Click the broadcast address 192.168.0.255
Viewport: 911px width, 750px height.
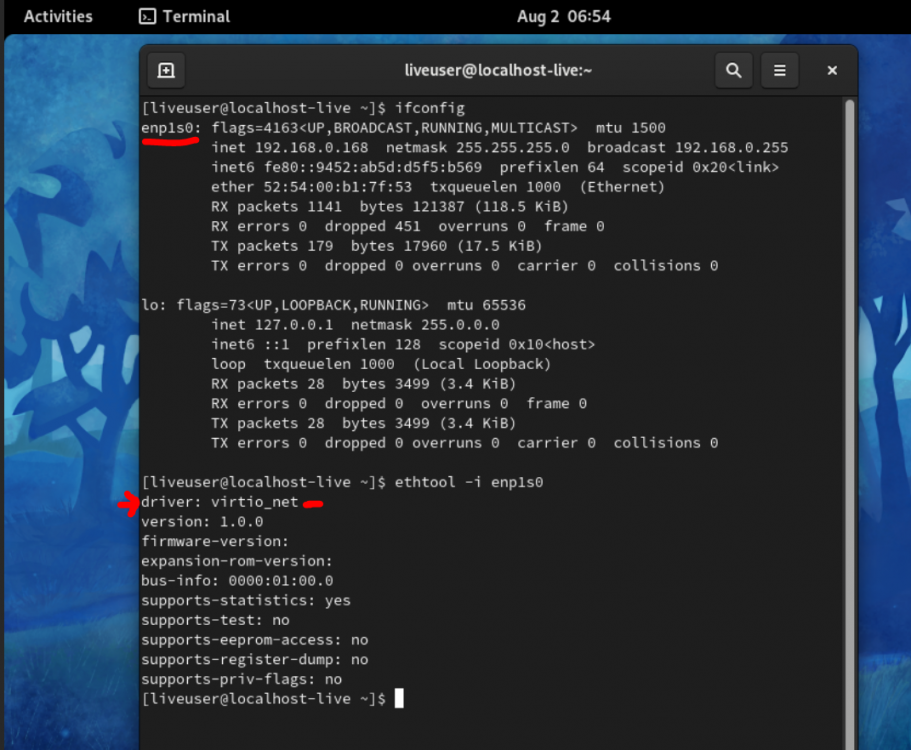(x=731, y=148)
